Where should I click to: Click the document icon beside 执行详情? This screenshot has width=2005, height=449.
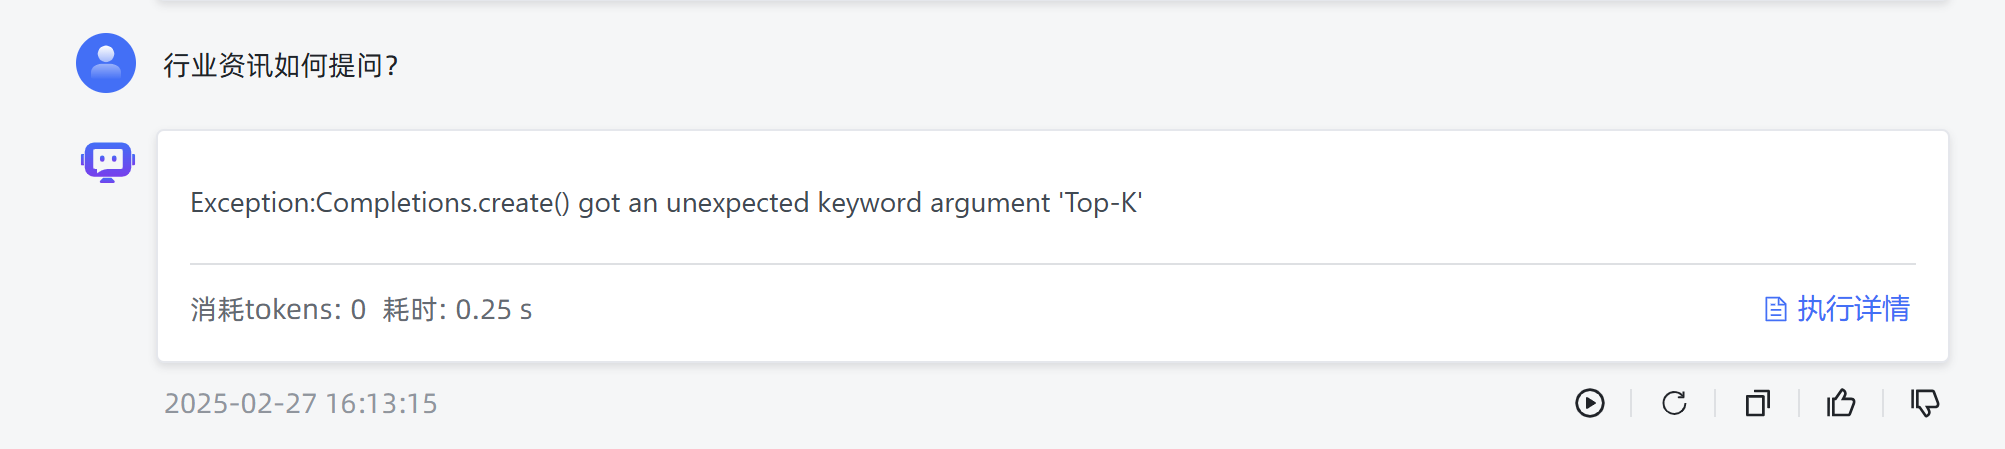pos(1776,309)
